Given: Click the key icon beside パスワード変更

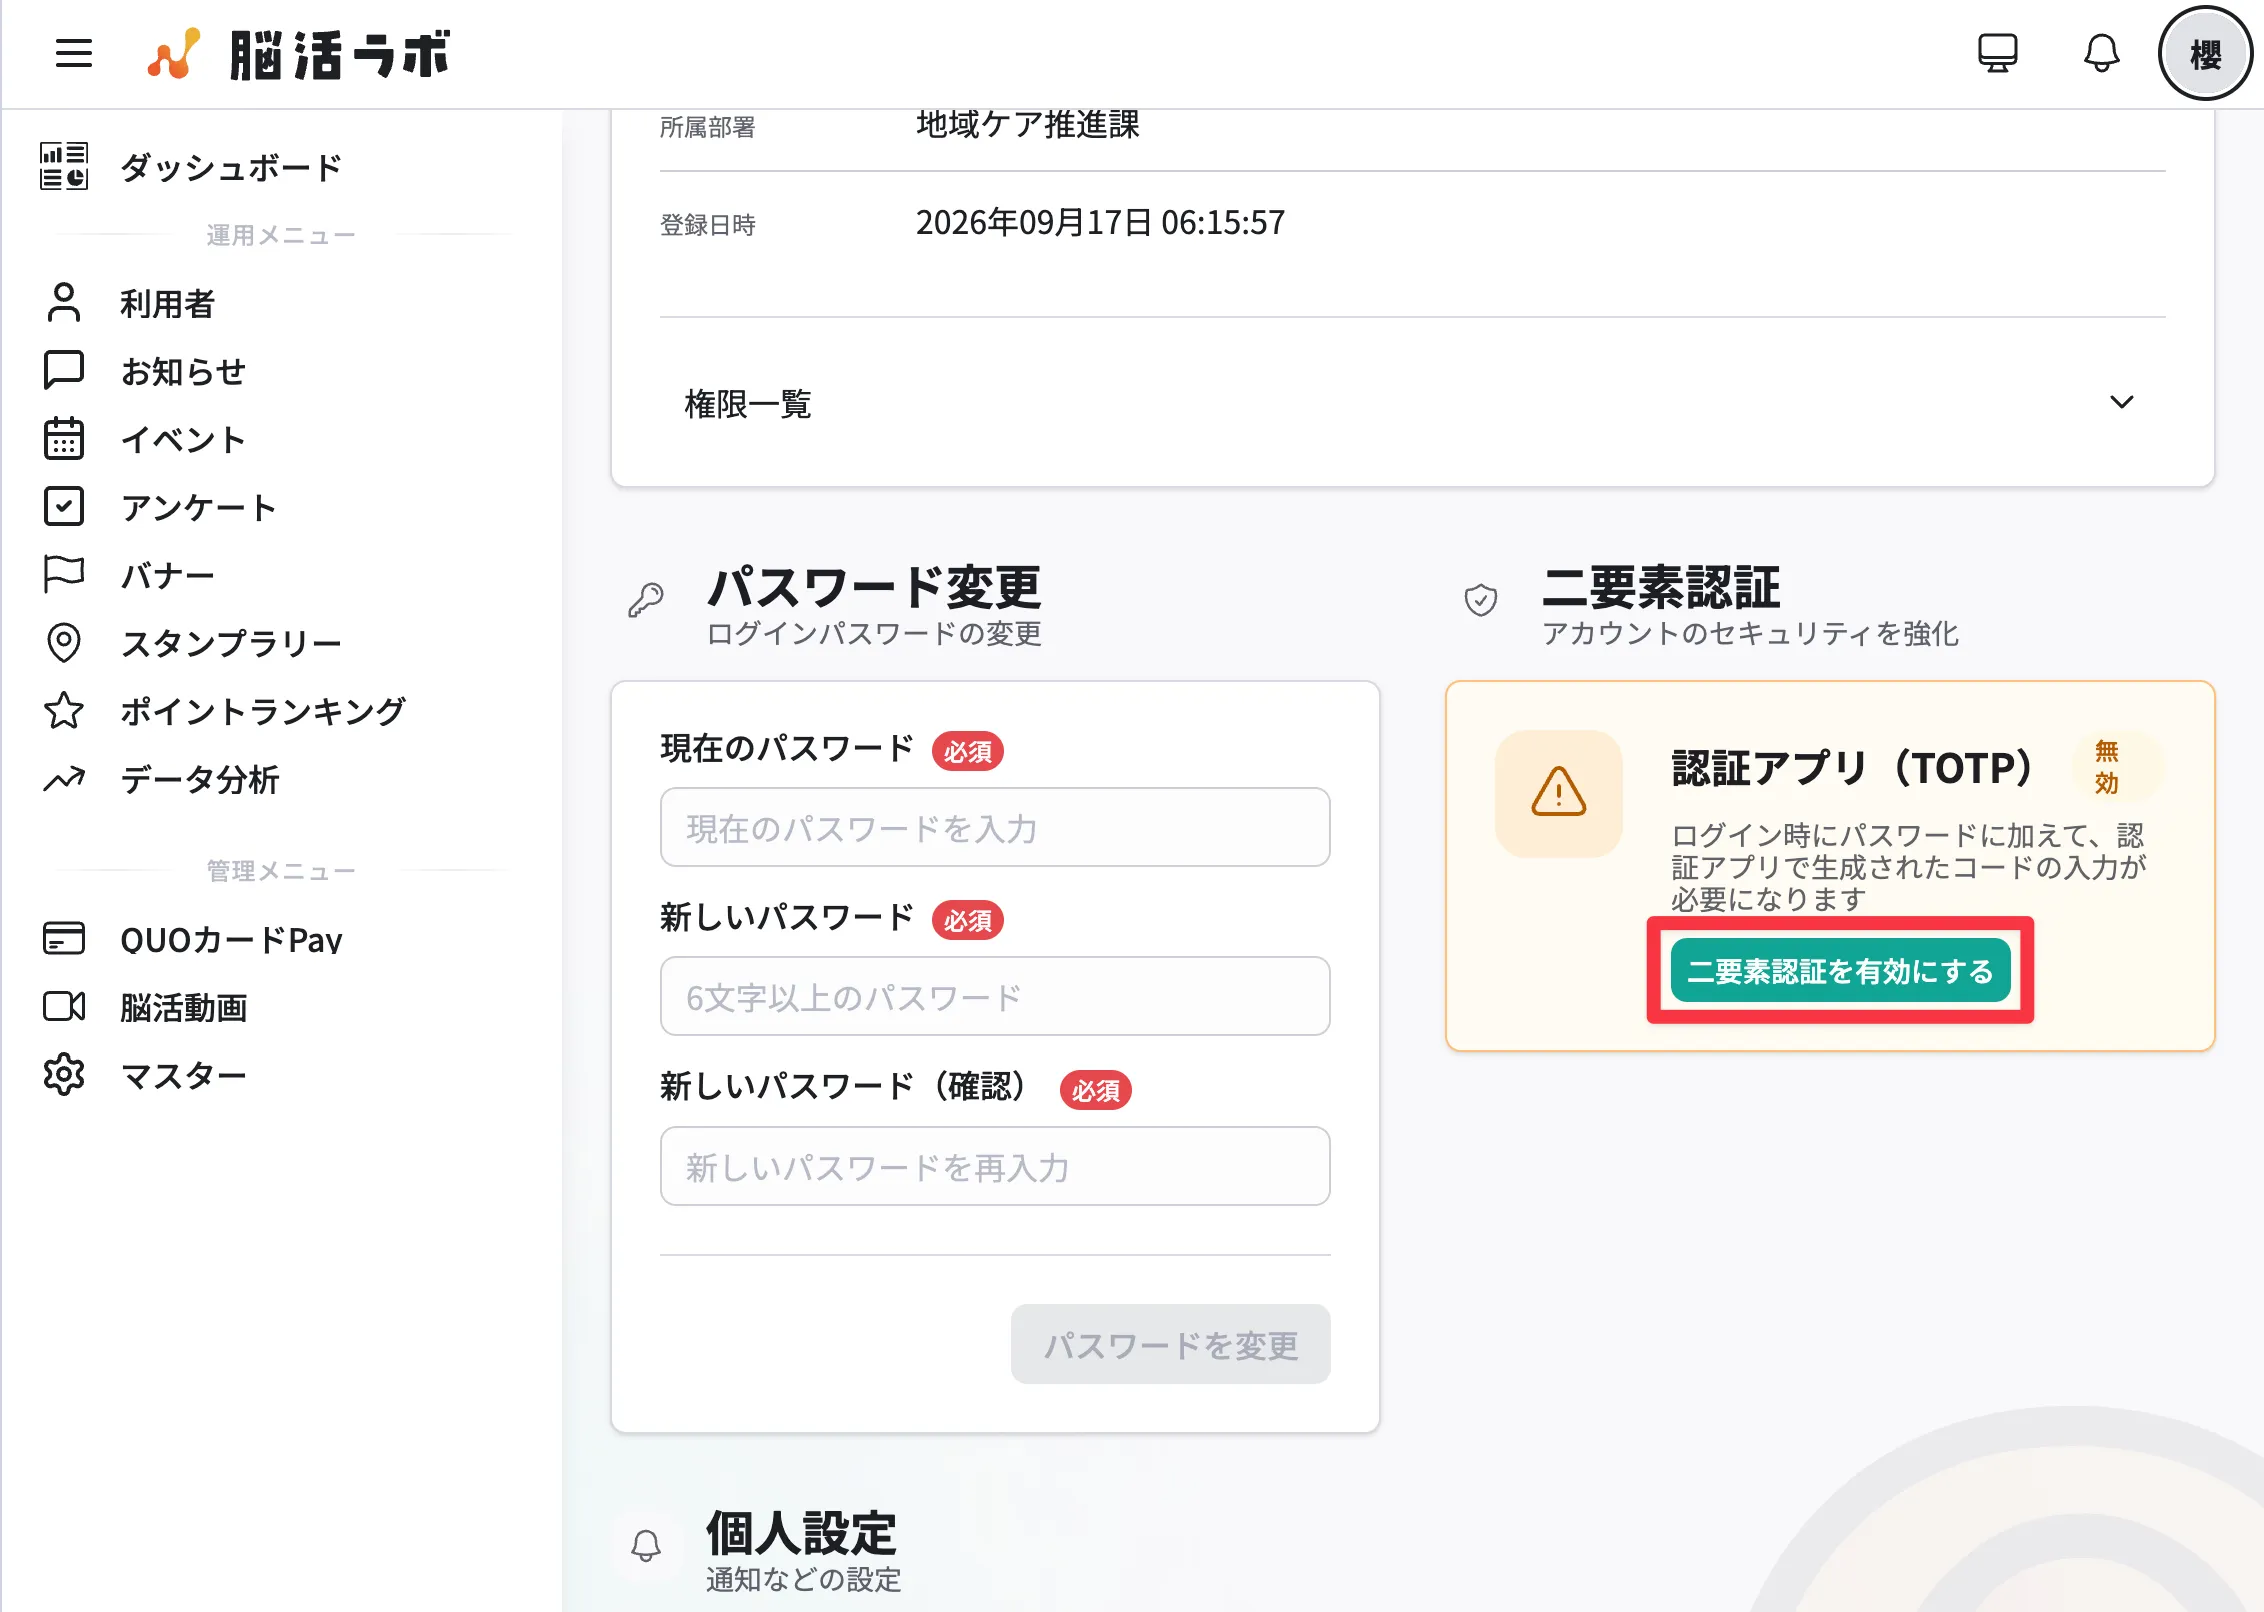Looking at the screenshot, I should pos(646,600).
